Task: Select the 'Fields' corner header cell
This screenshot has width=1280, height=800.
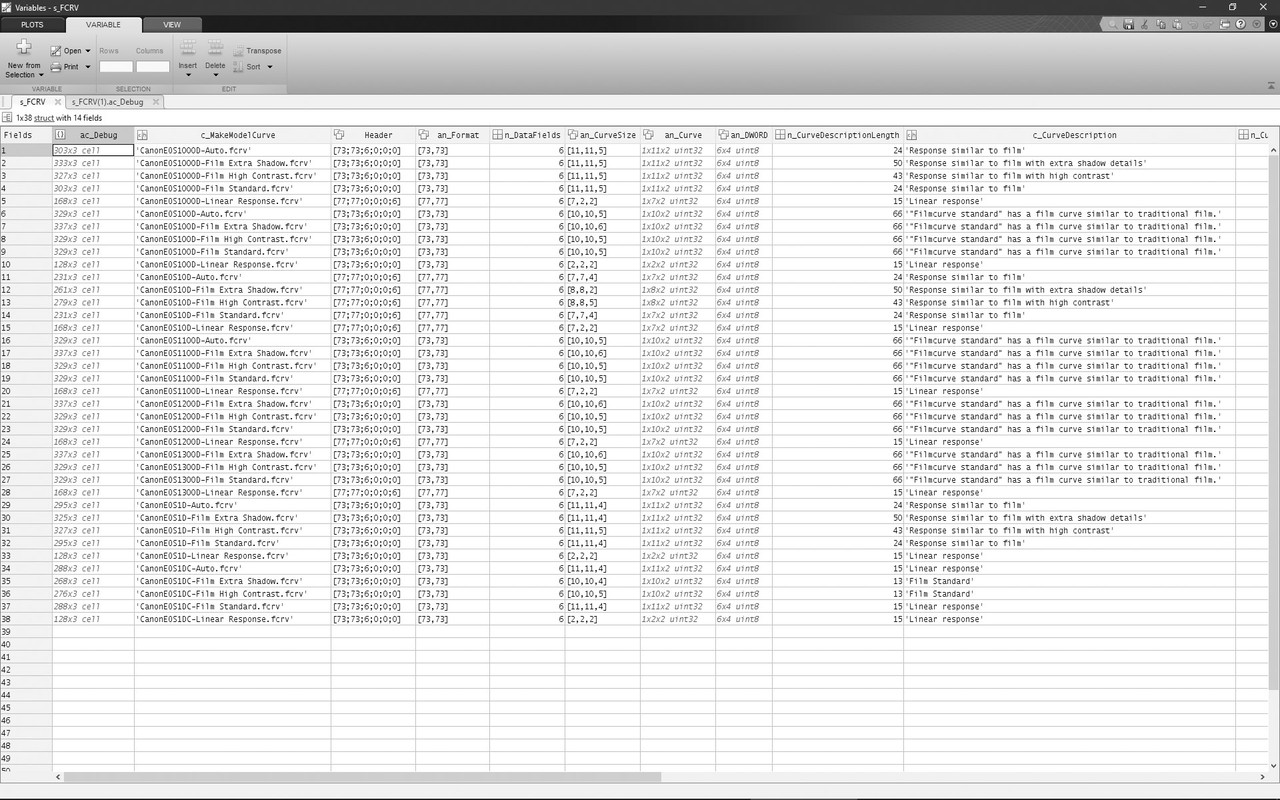Action: click(x=26, y=135)
